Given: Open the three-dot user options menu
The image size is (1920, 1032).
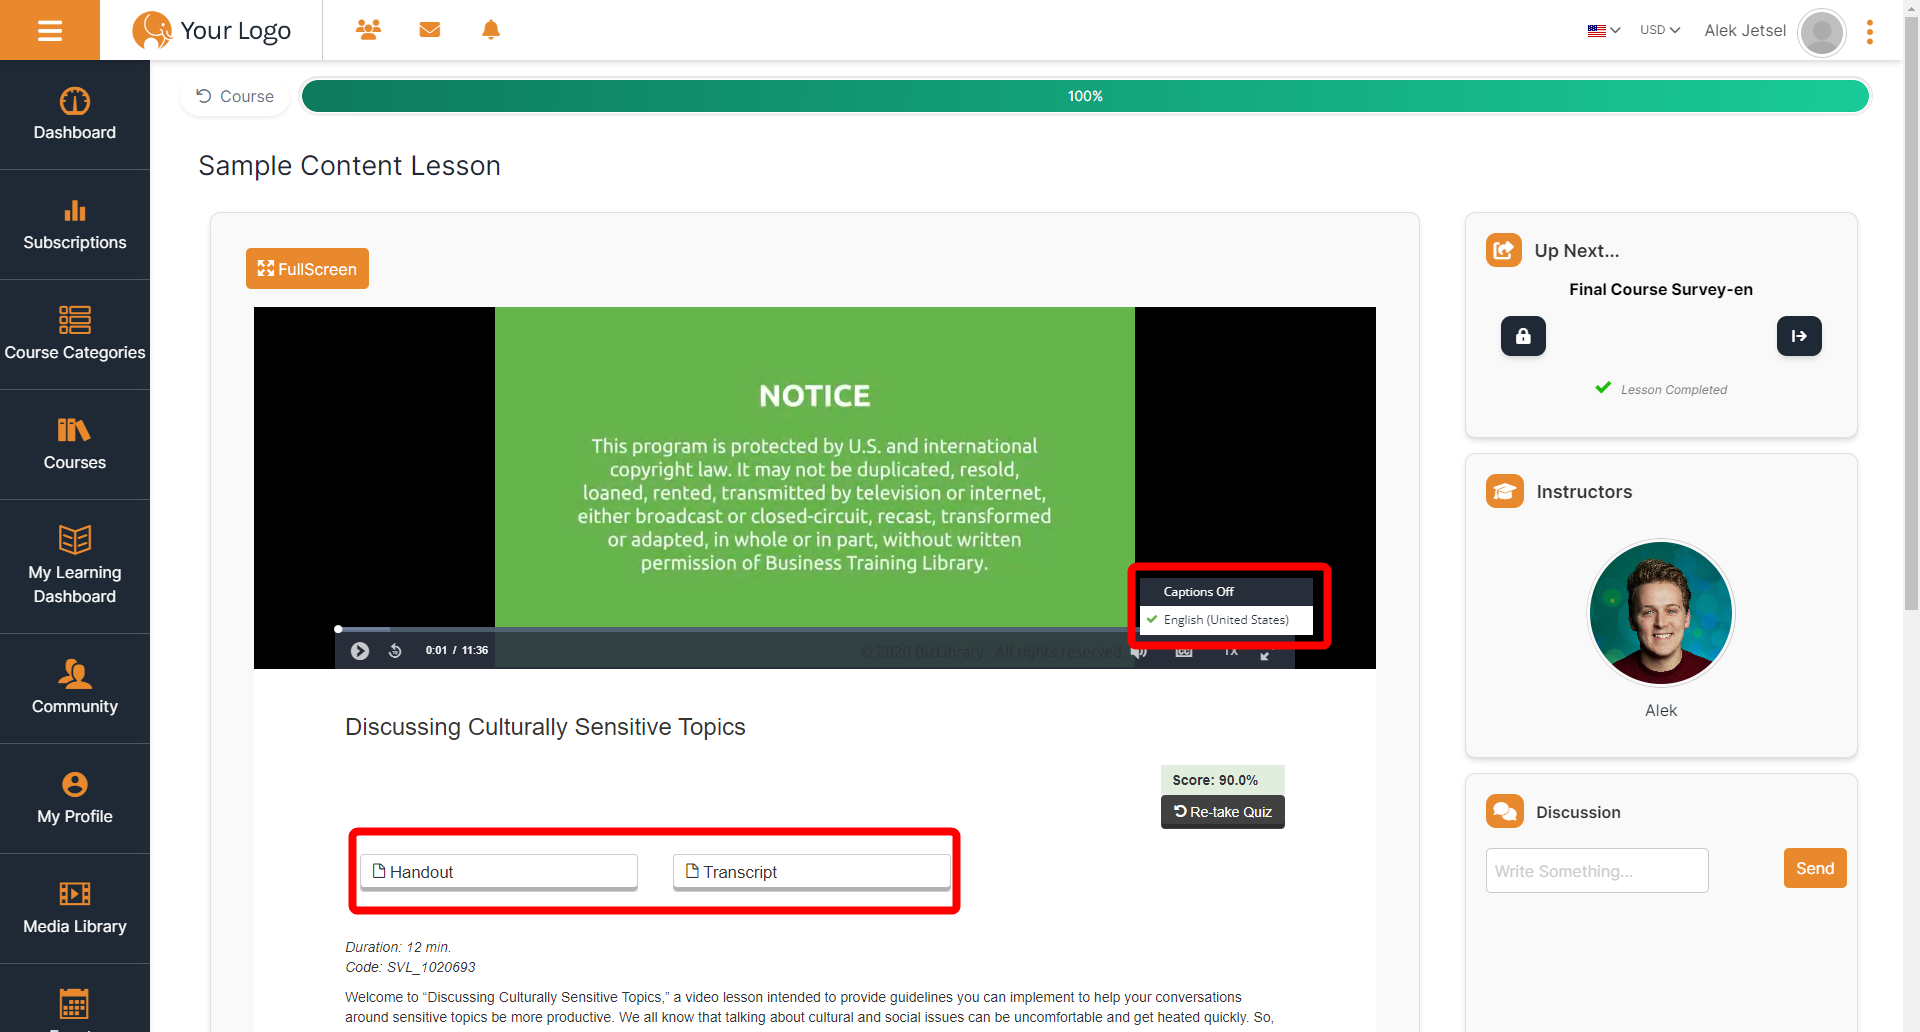Looking at the screenshot, I should [x=1869, y=32].
